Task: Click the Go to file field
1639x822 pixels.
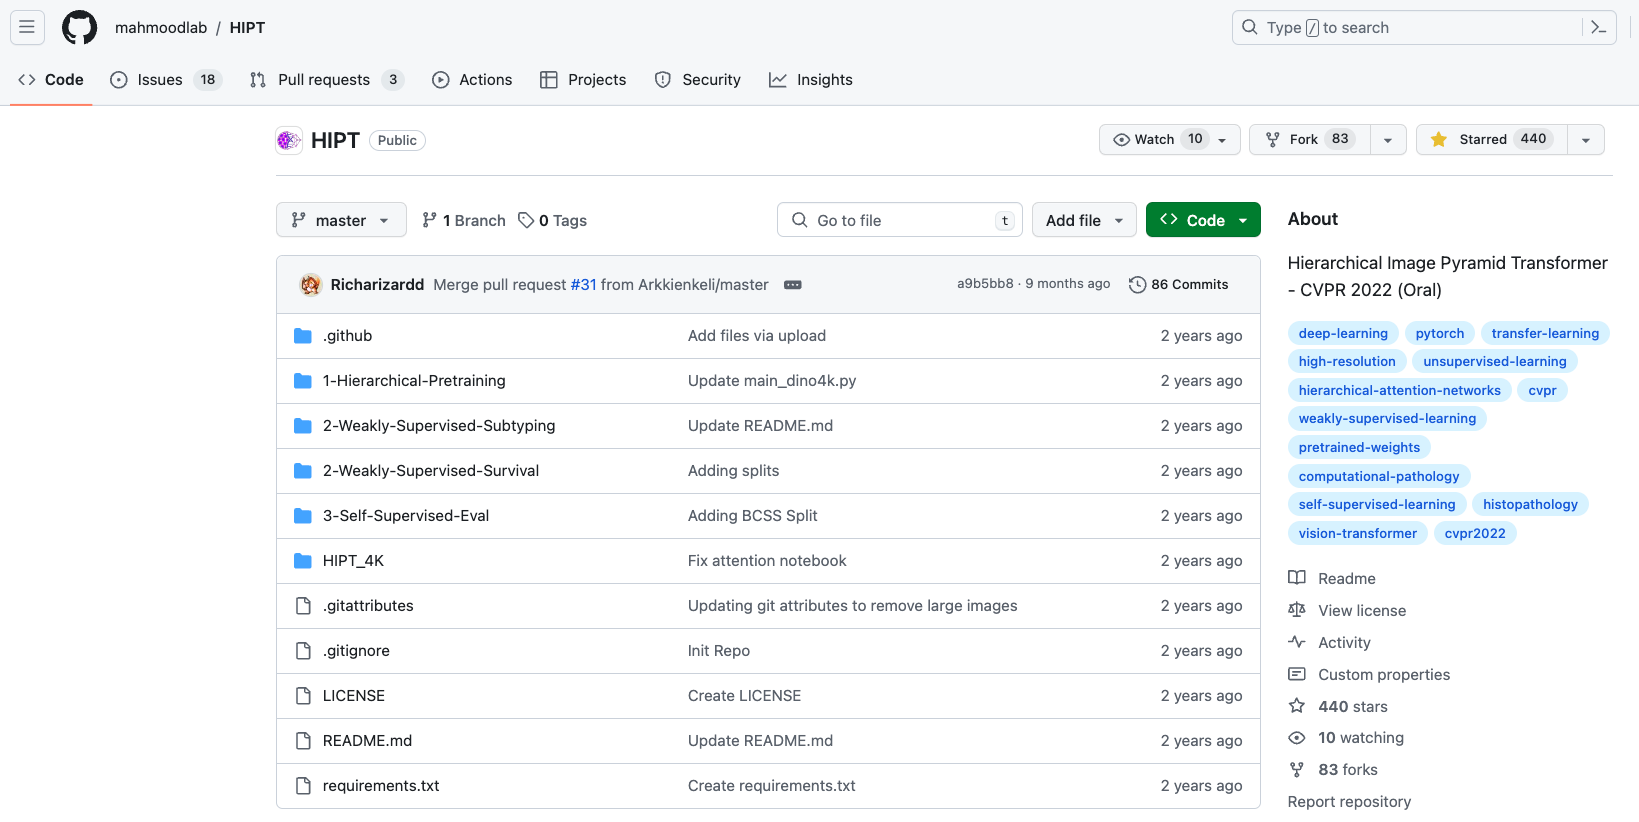Action: pyautogui.click(x=899, y=220)
